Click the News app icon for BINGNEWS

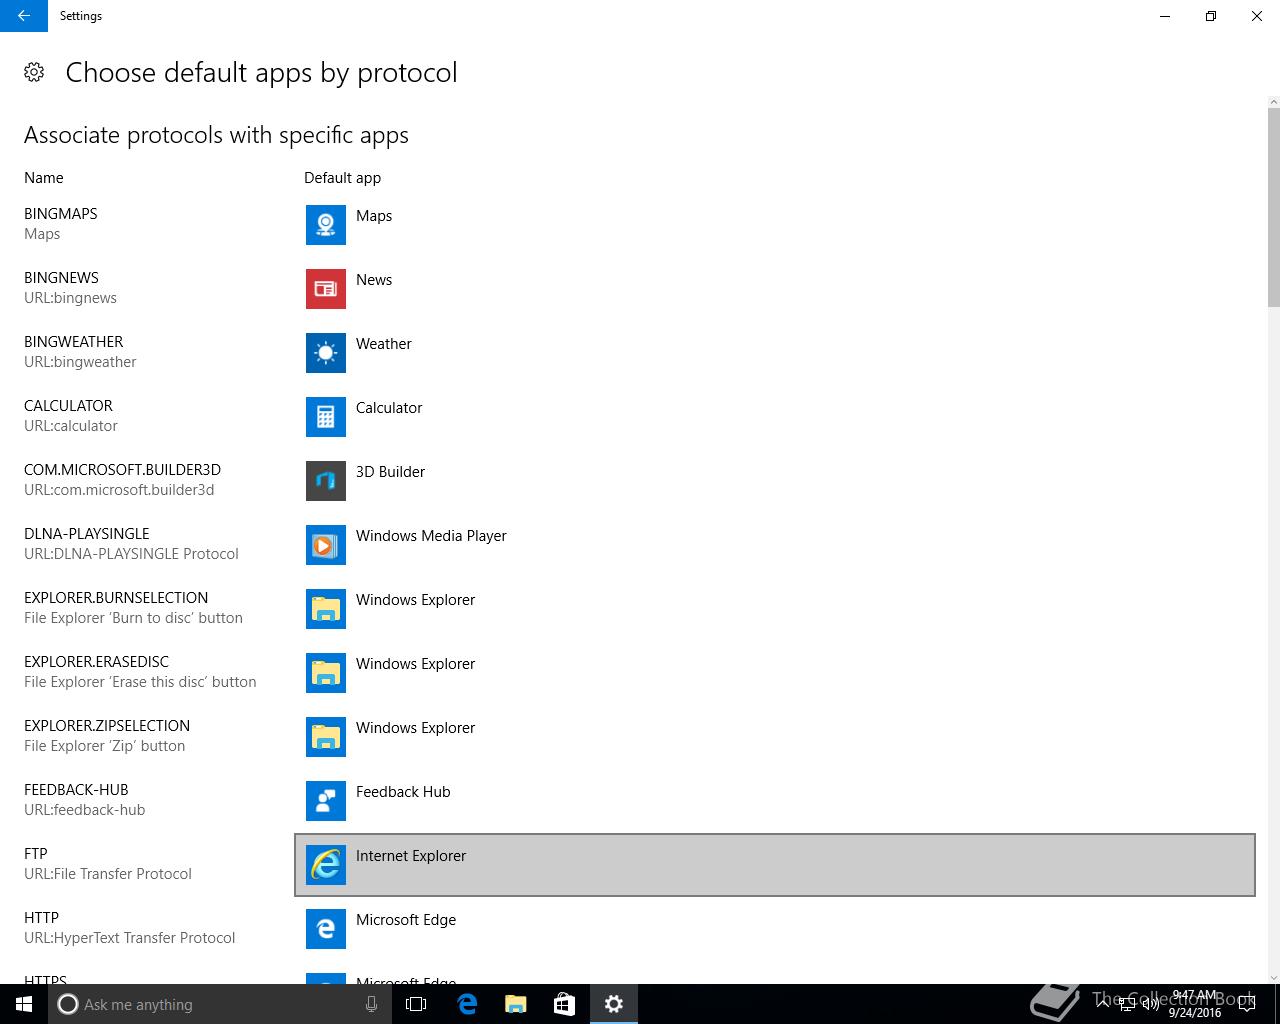[x=326, y=289]
